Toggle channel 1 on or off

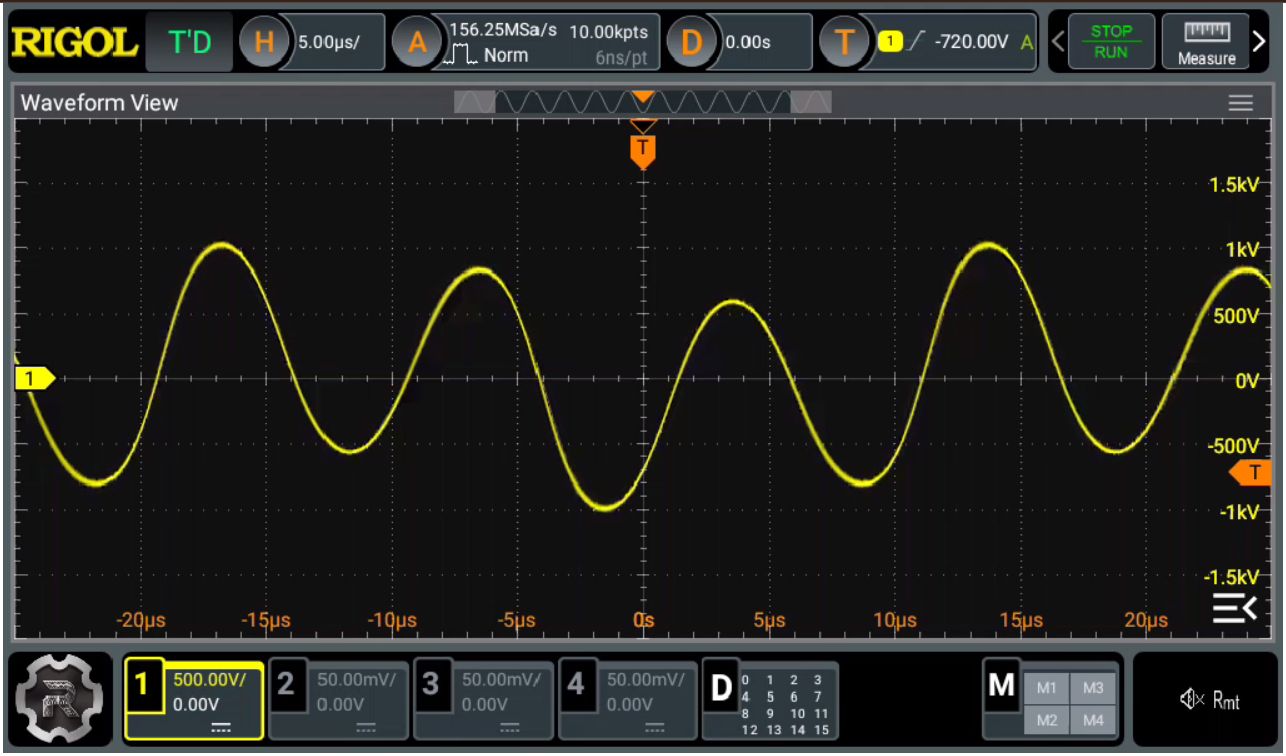click(143, 687)
